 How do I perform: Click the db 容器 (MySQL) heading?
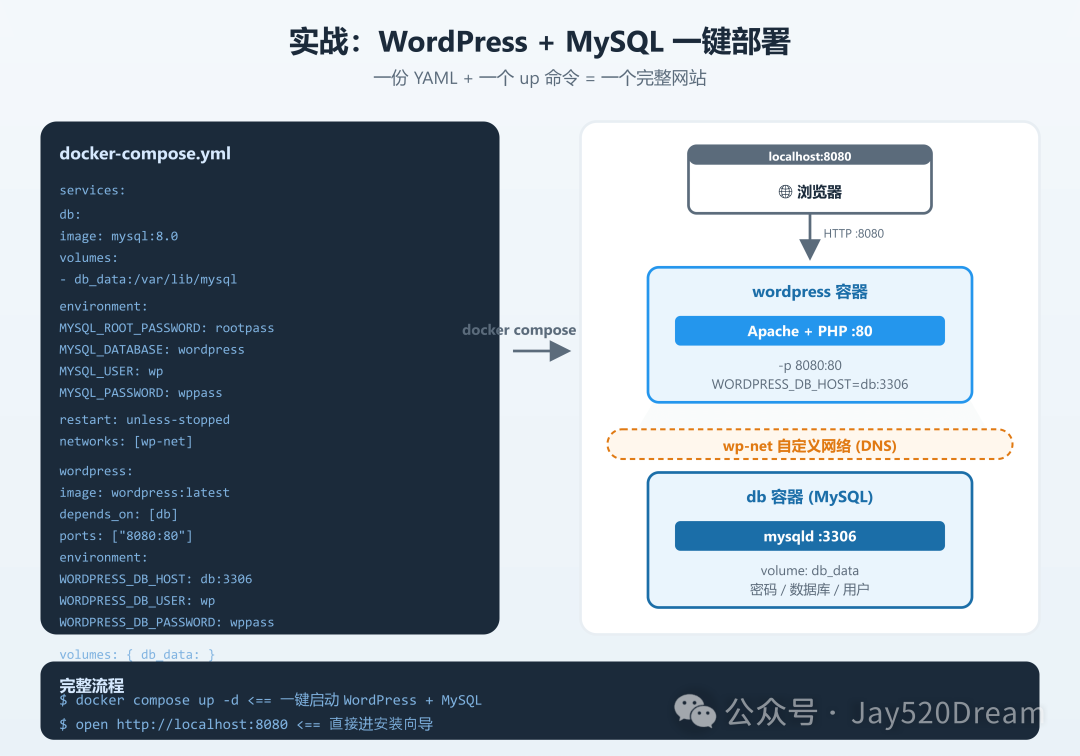click(x=809, y=496)
